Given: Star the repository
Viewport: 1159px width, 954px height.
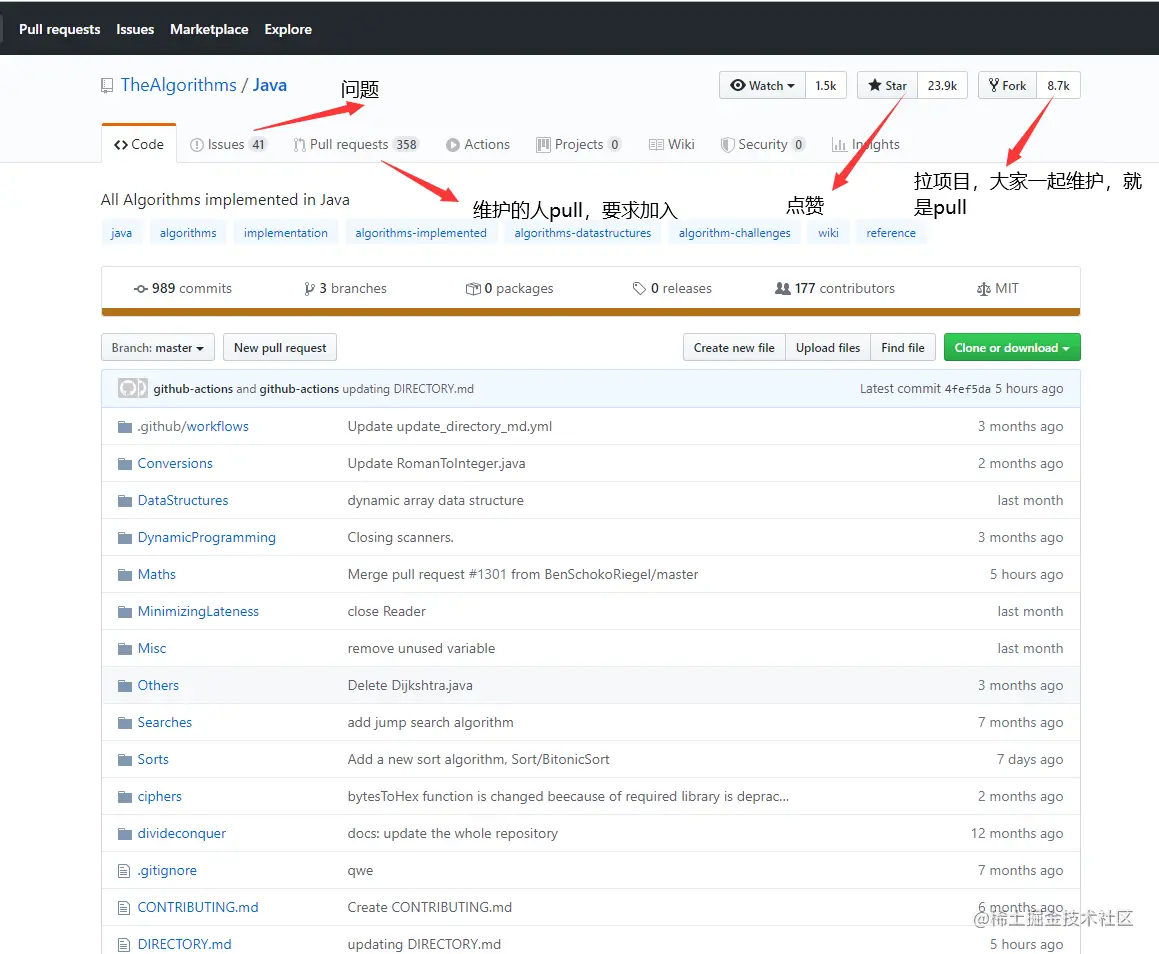Looking at the screenshot, I should [887, 86].
